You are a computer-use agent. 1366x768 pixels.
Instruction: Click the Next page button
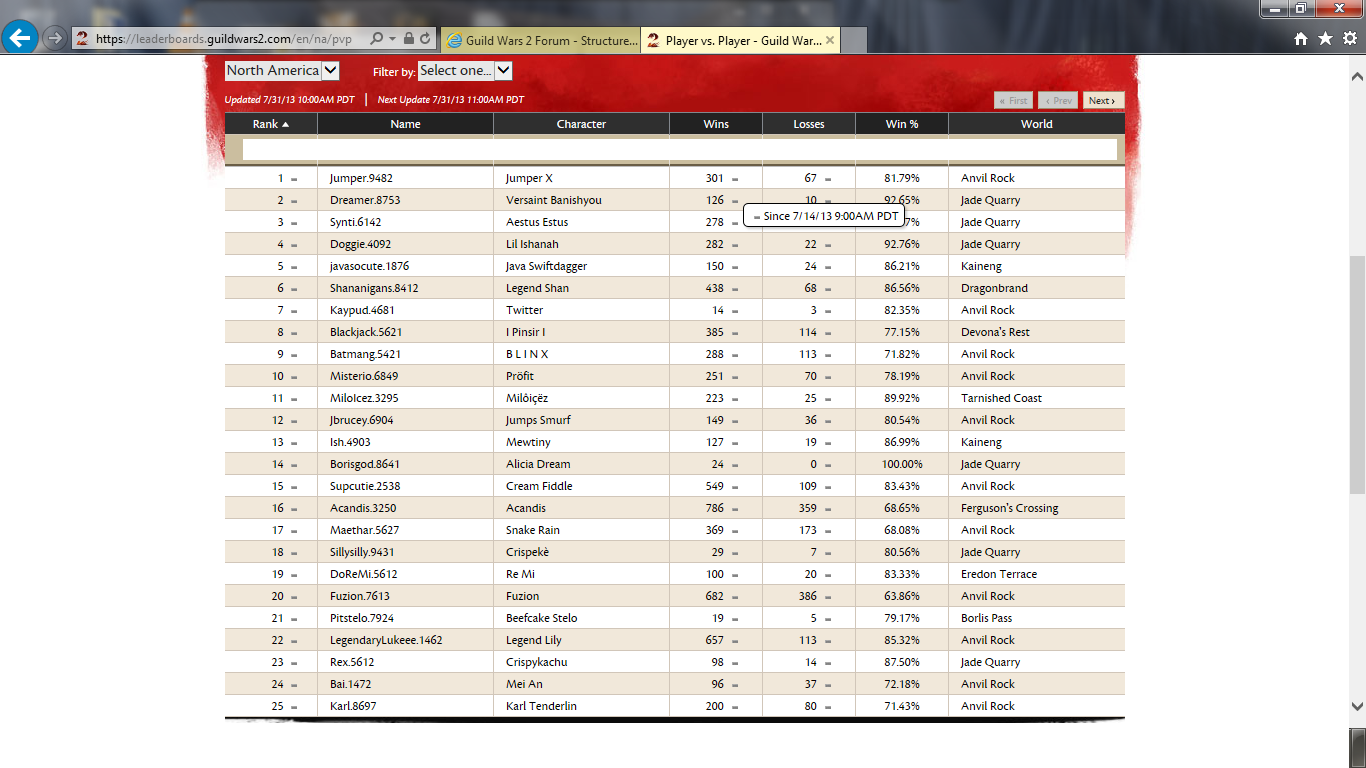point(1103,100)
